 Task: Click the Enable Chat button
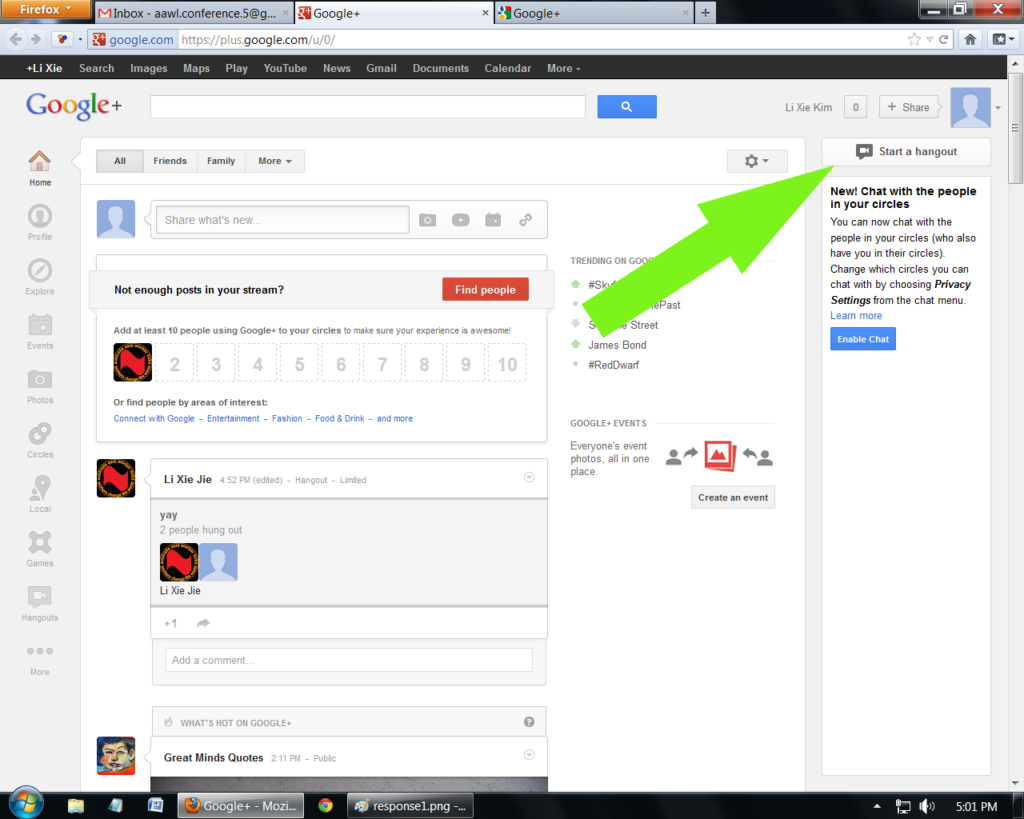point(863,339)
